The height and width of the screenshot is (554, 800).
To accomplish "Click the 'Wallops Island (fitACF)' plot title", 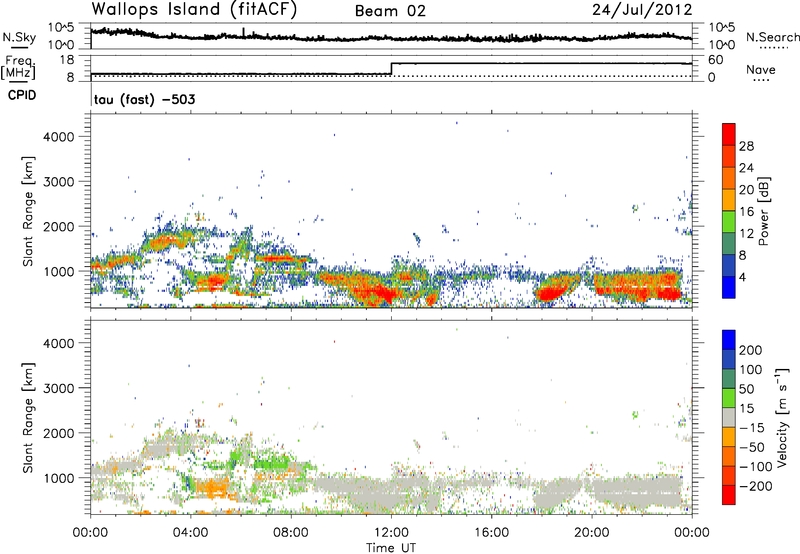I will (194, 10).
